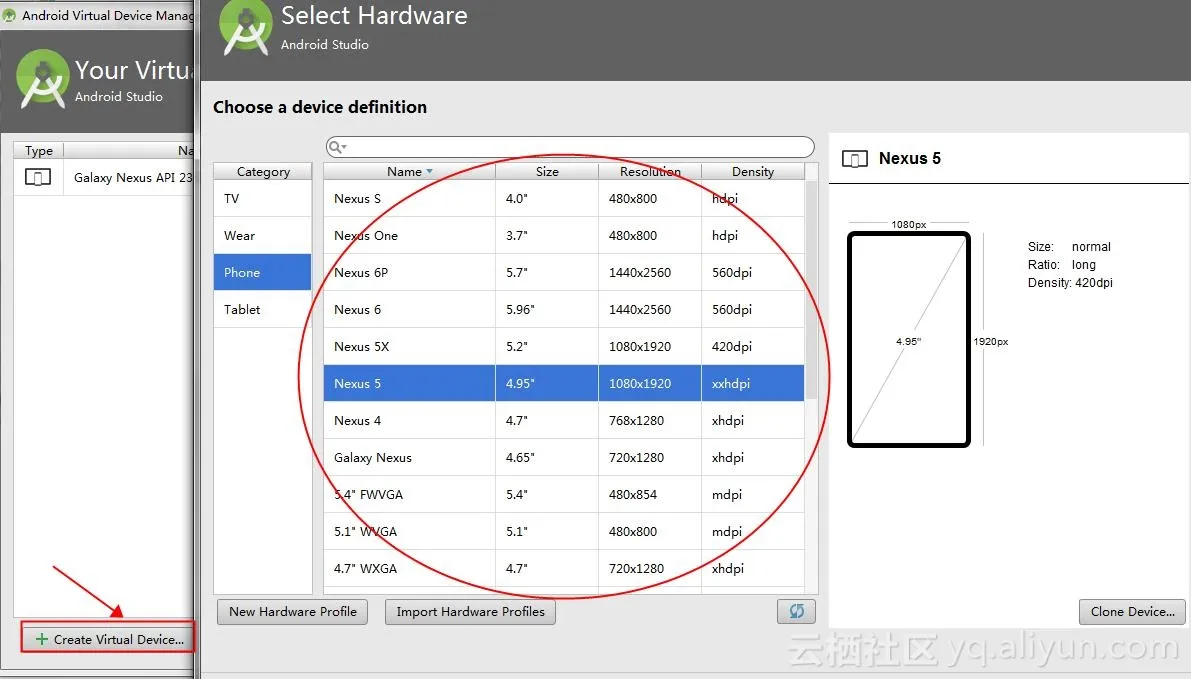Select the 5.1" WVGA row

564,531
